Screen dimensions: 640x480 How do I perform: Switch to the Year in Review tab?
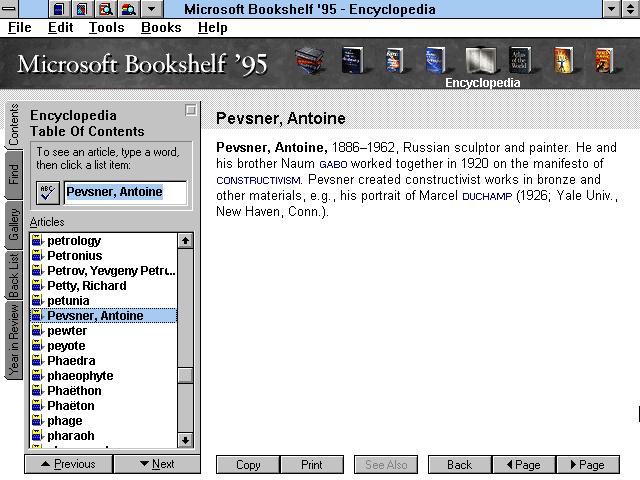pyautogui.click(x=14, y=340)
